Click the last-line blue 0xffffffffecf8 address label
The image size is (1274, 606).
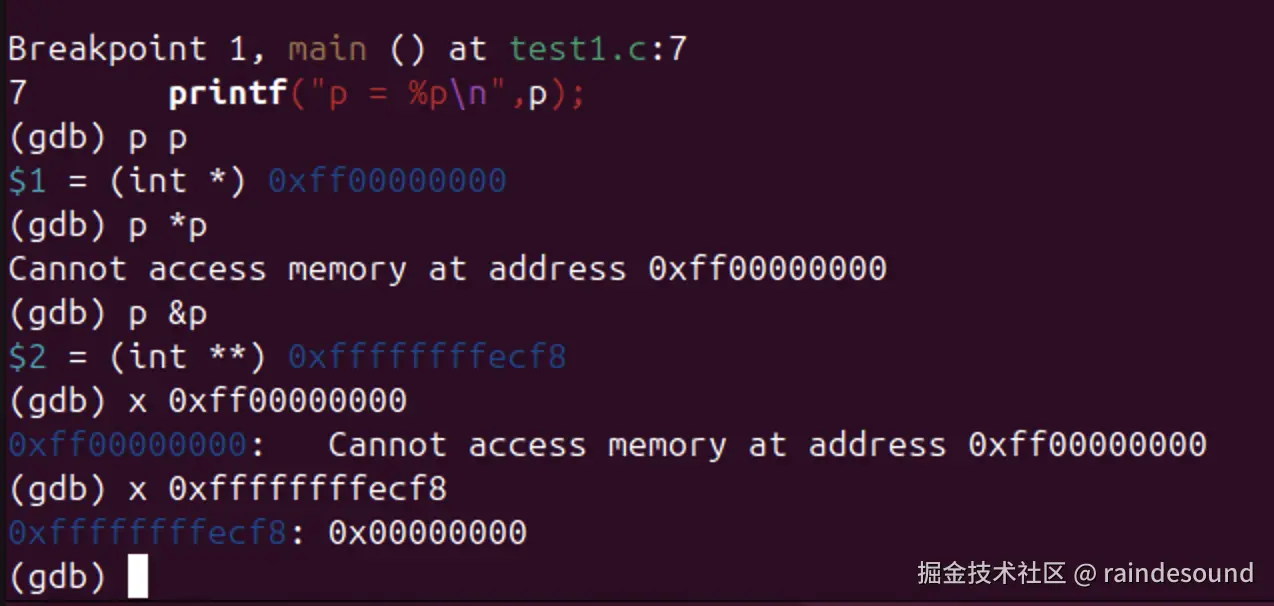(147, 533)
